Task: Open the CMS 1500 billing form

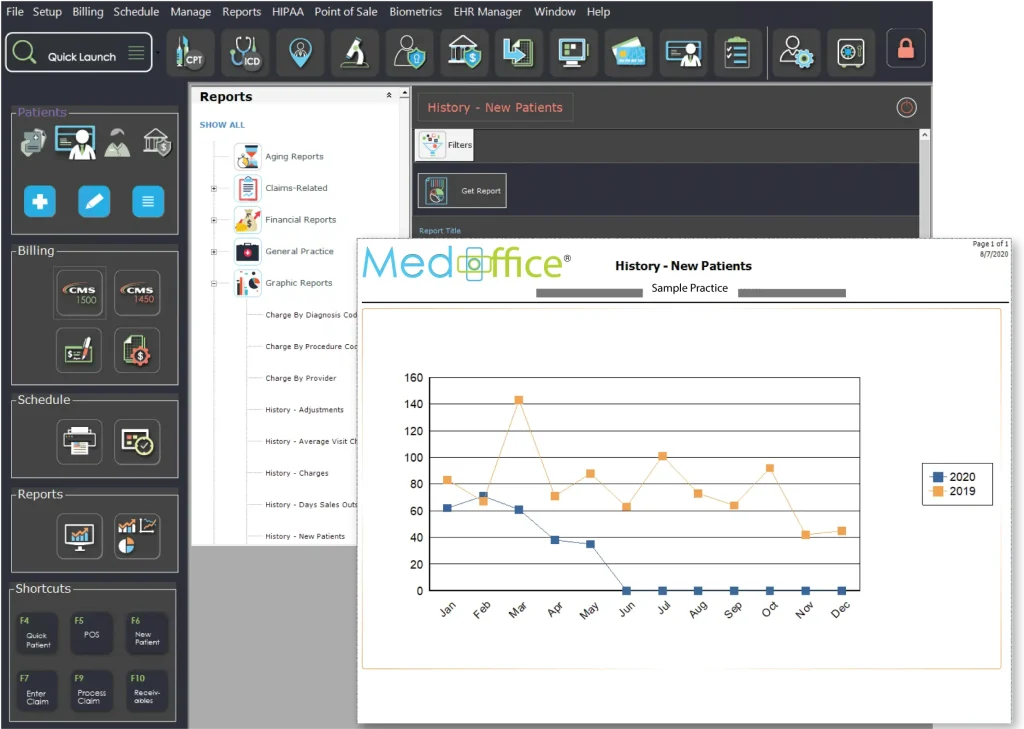Action: point(79,294)
